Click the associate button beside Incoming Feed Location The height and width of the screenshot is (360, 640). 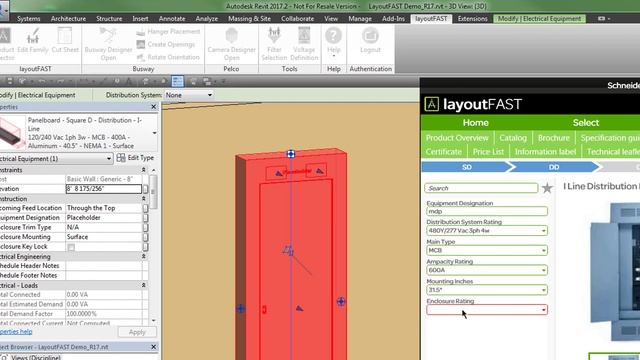[x=145, y=208]
